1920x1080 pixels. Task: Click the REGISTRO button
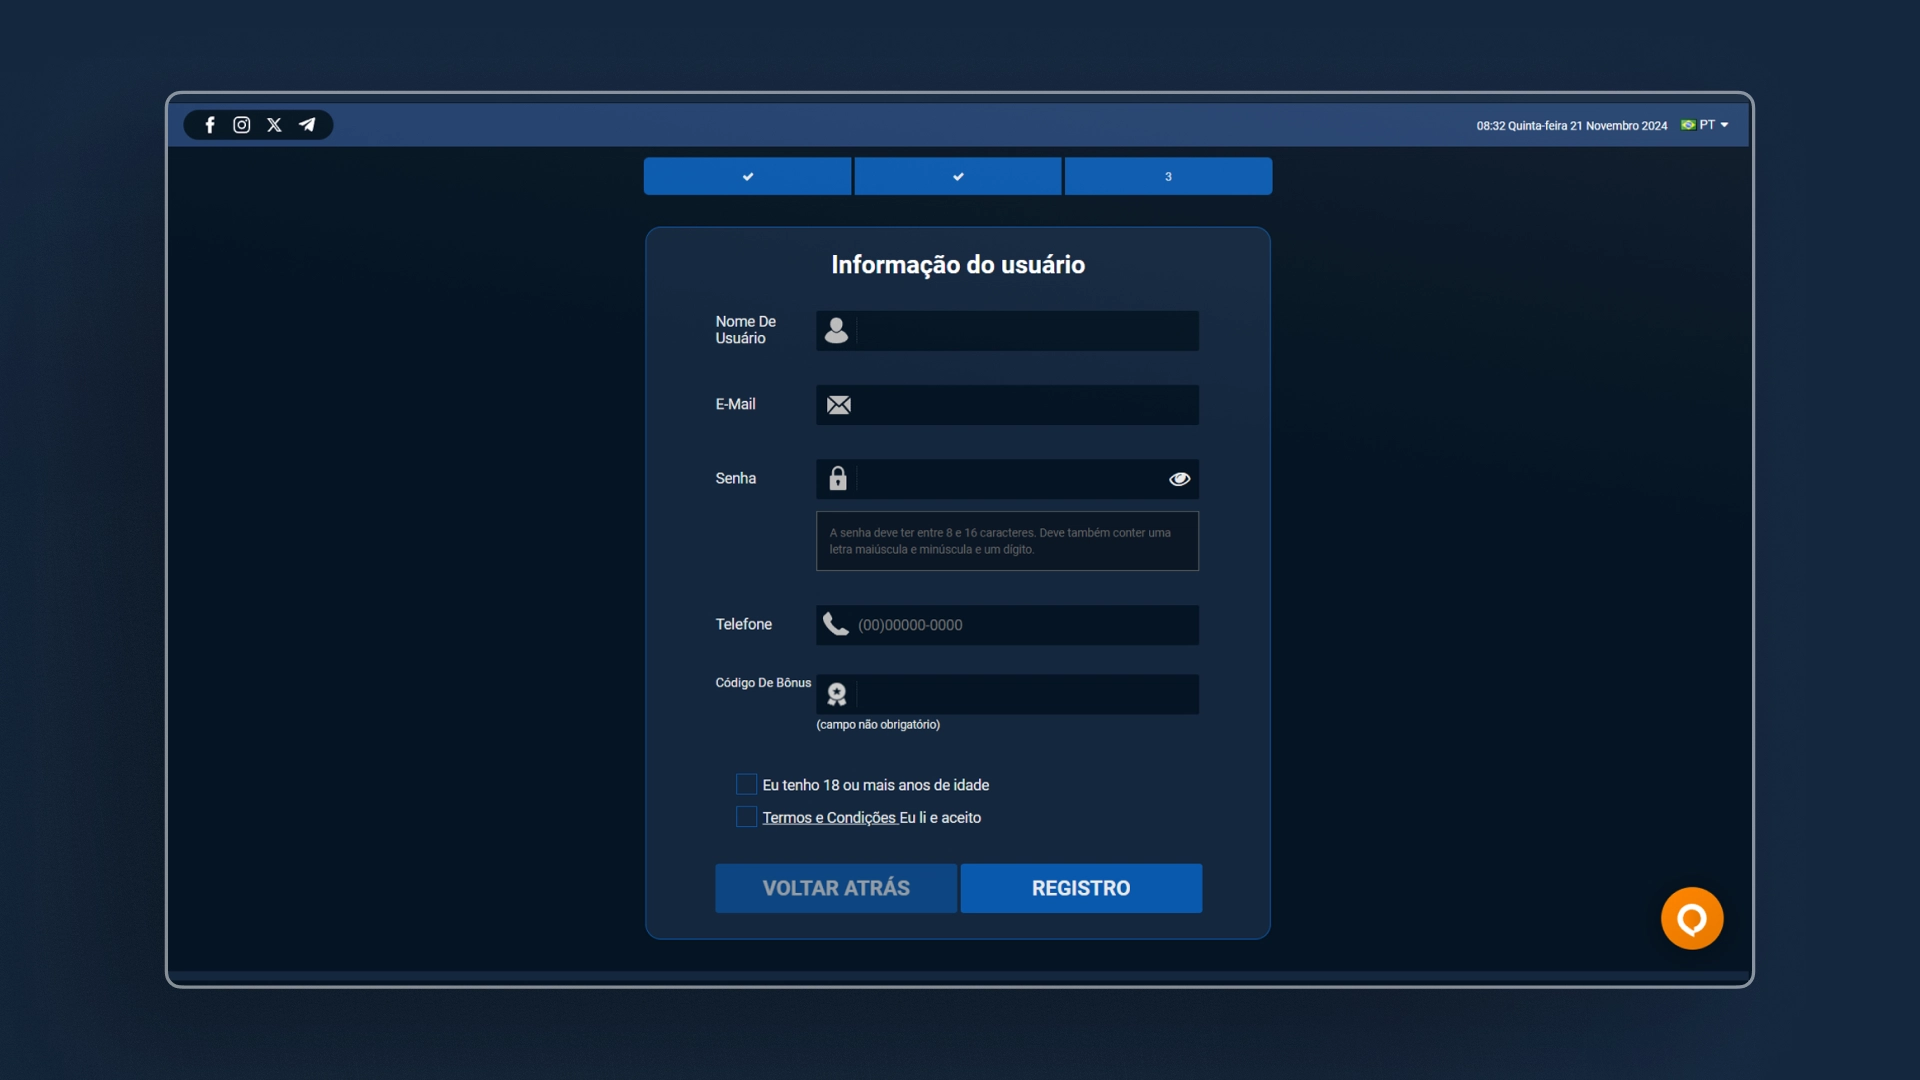1081,888
